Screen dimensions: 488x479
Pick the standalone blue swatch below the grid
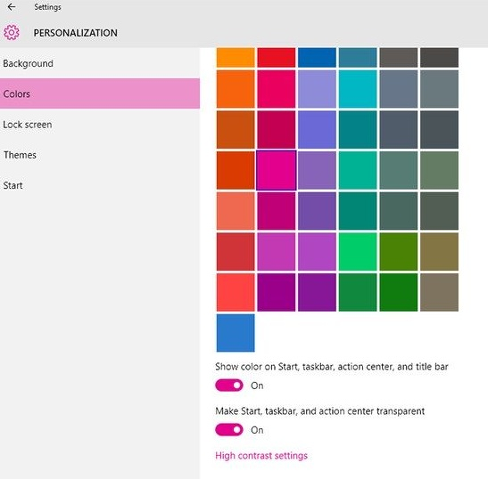click(x=235, y=333)
